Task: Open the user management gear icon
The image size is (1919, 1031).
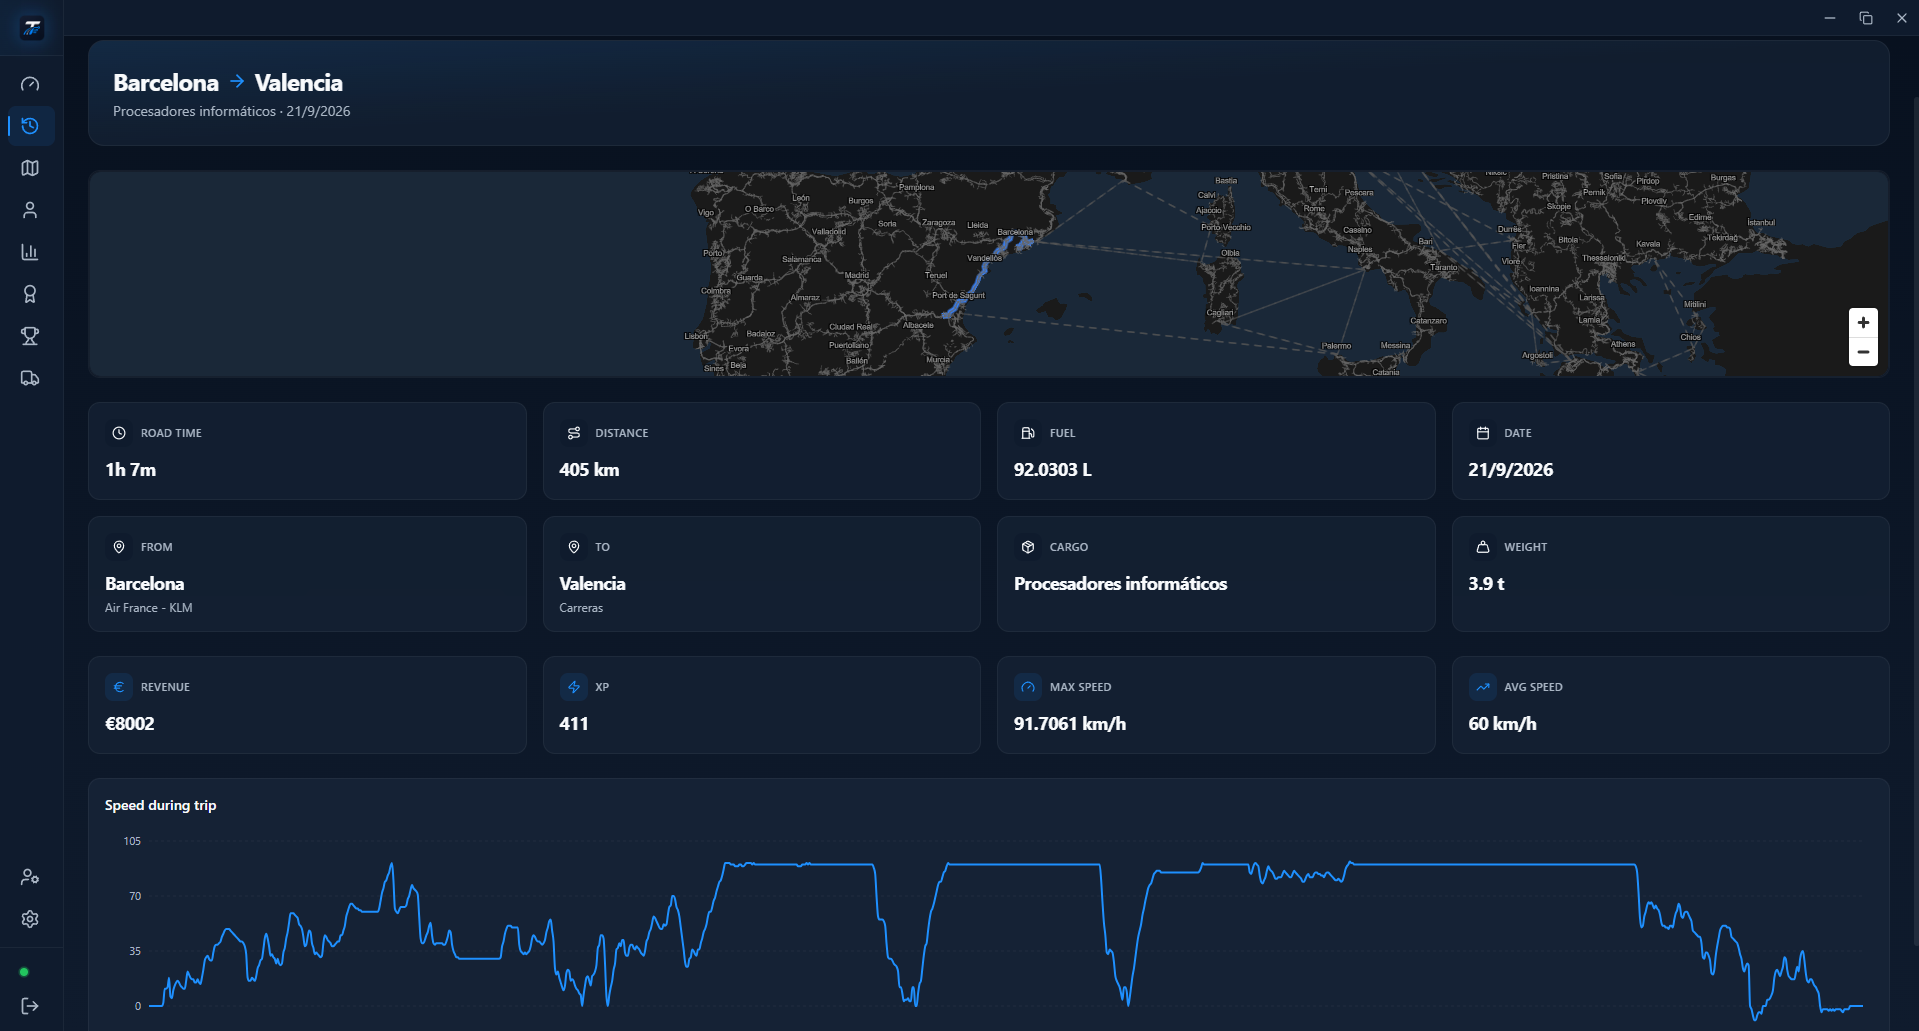Action: pyautogui.click(x=30, y=877)
